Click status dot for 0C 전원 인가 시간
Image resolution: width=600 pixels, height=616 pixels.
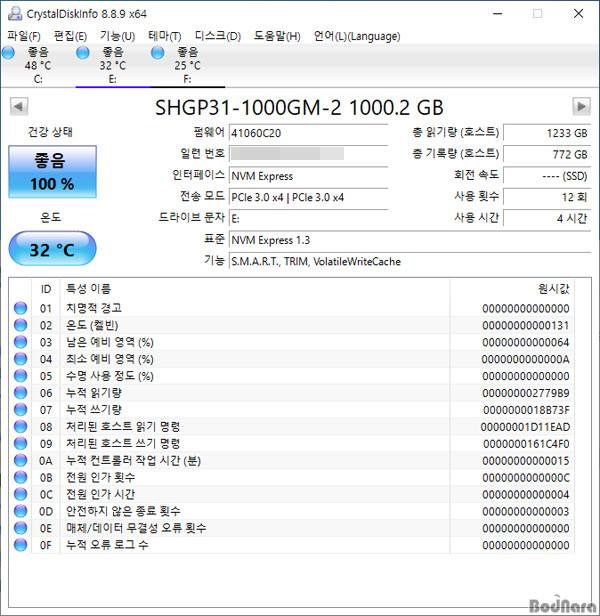pos(20,494)
